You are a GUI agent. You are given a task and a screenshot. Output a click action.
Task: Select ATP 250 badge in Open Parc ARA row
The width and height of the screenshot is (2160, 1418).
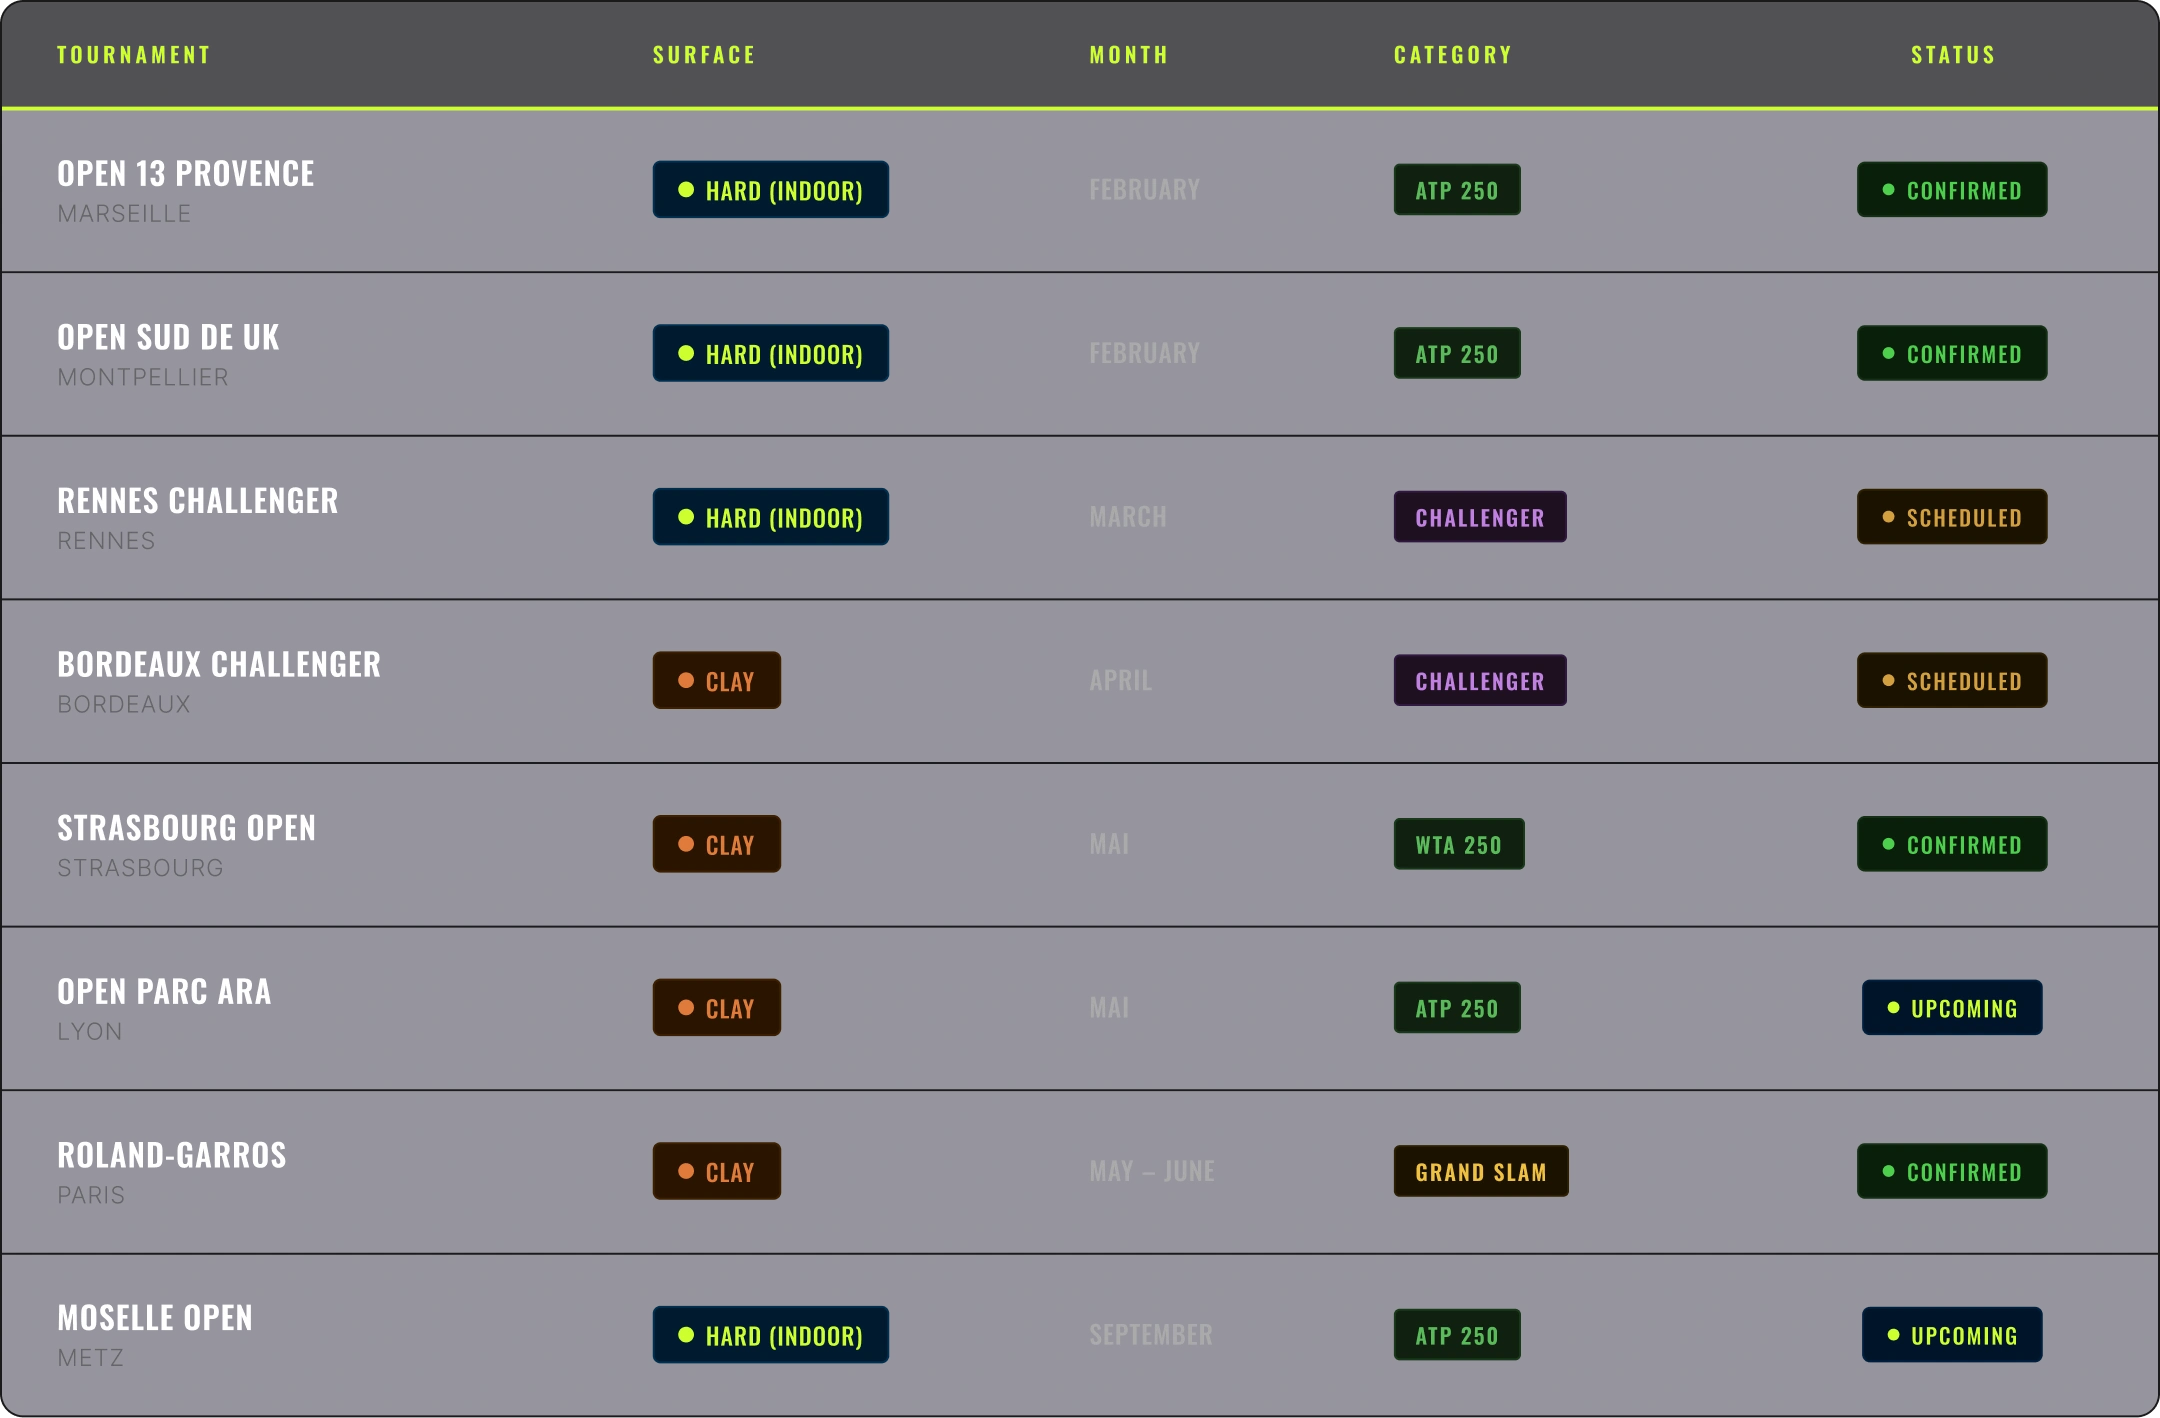(x=1457, y=1007)
